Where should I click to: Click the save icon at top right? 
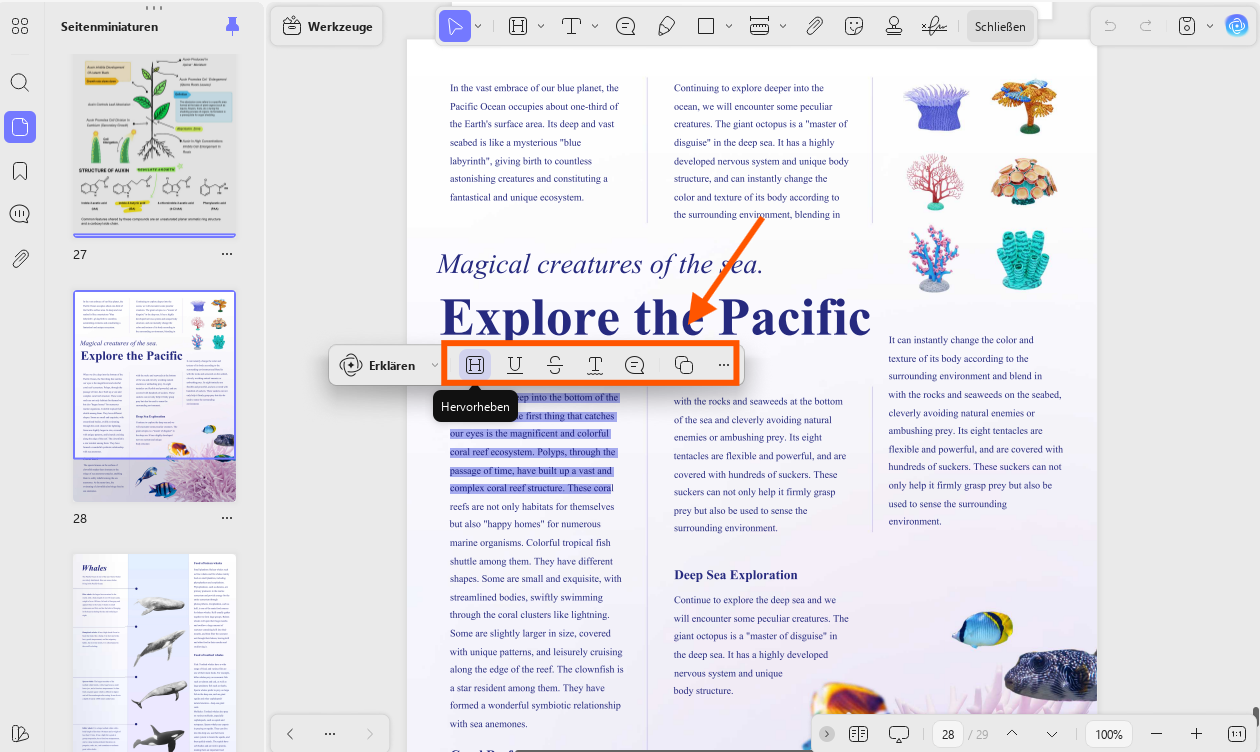pyautogui.click(x=1187, y=27)
